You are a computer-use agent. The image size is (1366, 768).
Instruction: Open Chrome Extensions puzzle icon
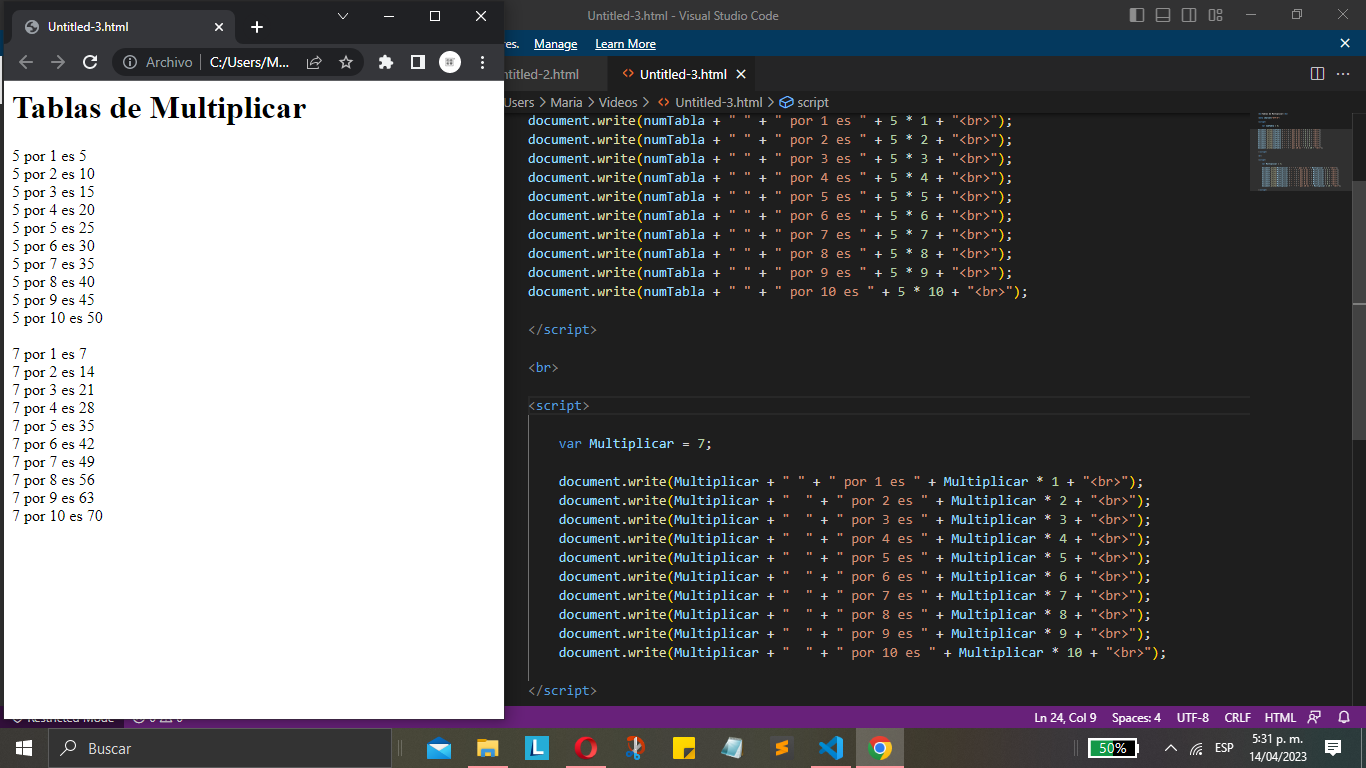click(x=386, y=62)
